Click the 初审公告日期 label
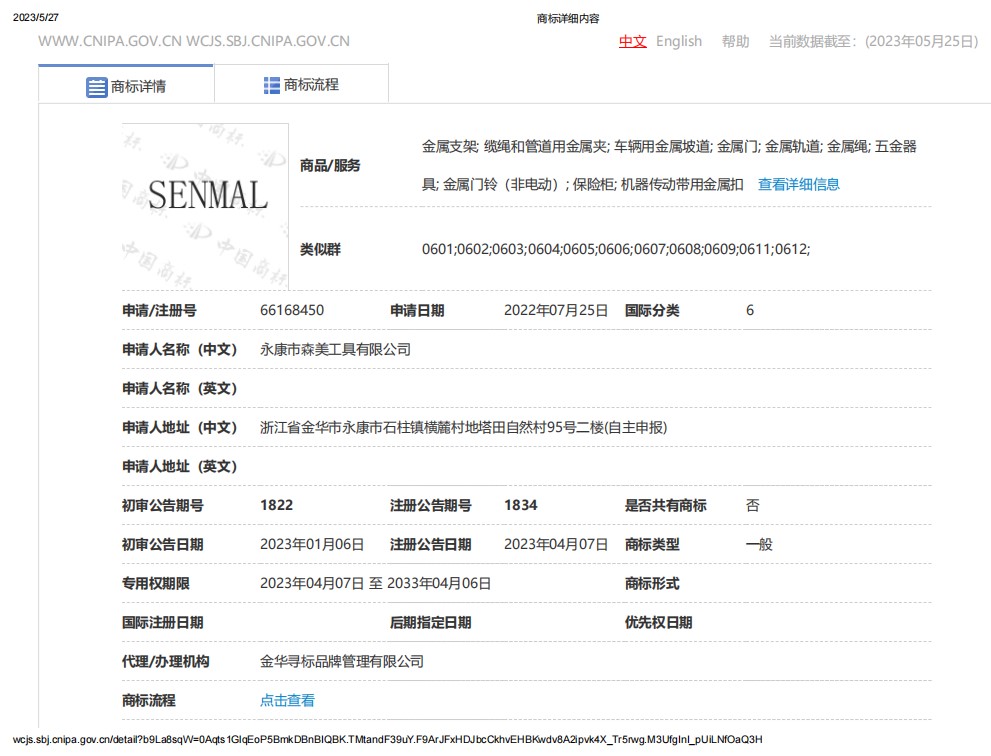The width and height of the screenshot is (991, 756). pyautogui.click(x=162, y=545)
